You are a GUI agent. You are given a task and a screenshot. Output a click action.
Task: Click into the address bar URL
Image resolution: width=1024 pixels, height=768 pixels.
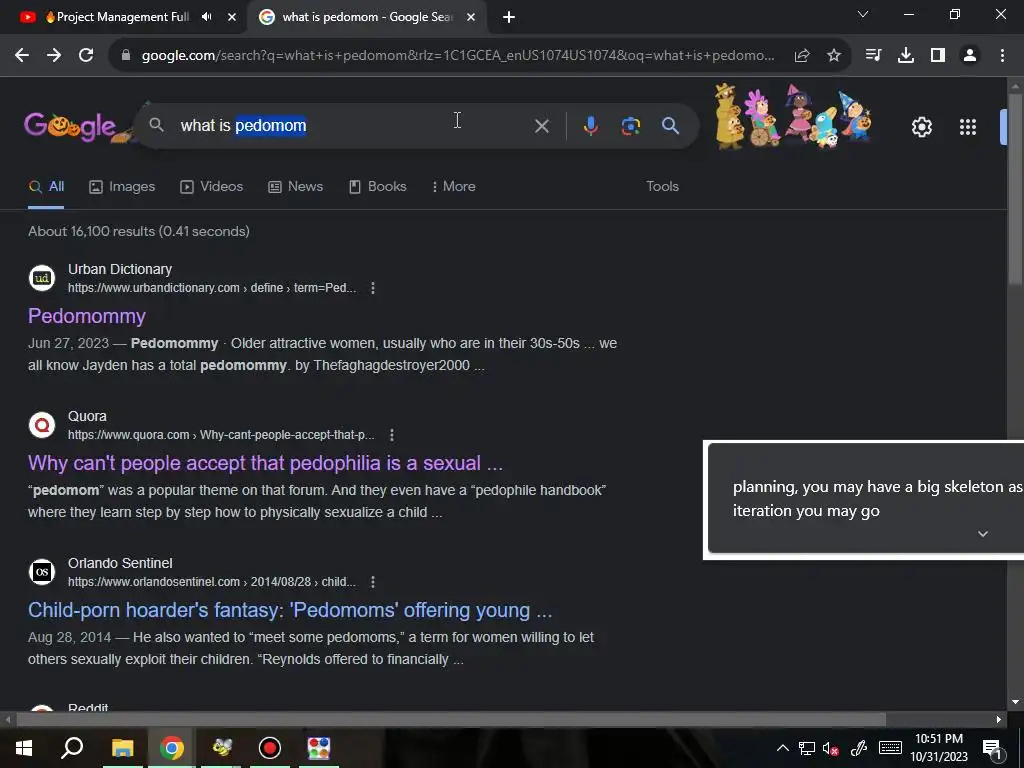(457, 56)
